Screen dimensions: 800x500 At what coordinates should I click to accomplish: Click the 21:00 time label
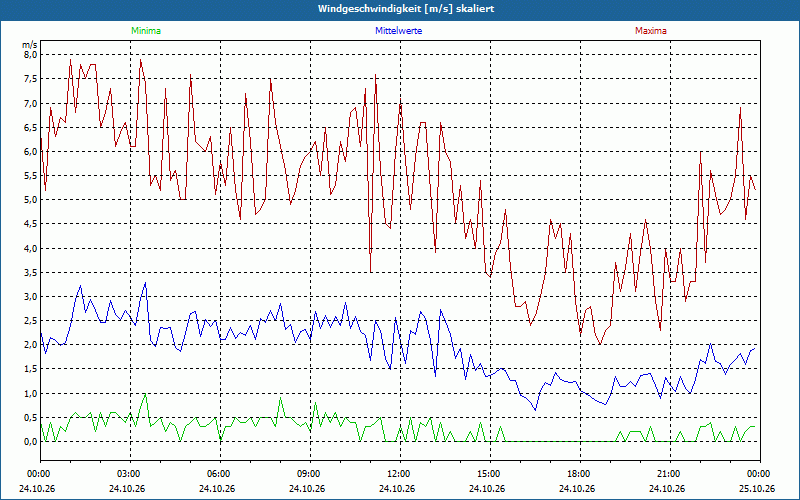point(667,474)
